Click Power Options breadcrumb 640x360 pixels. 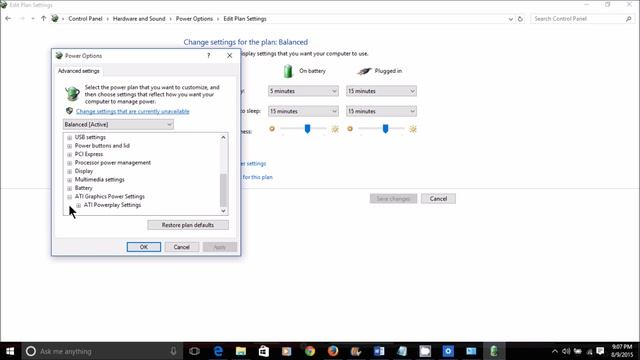[x=194, y=19]
